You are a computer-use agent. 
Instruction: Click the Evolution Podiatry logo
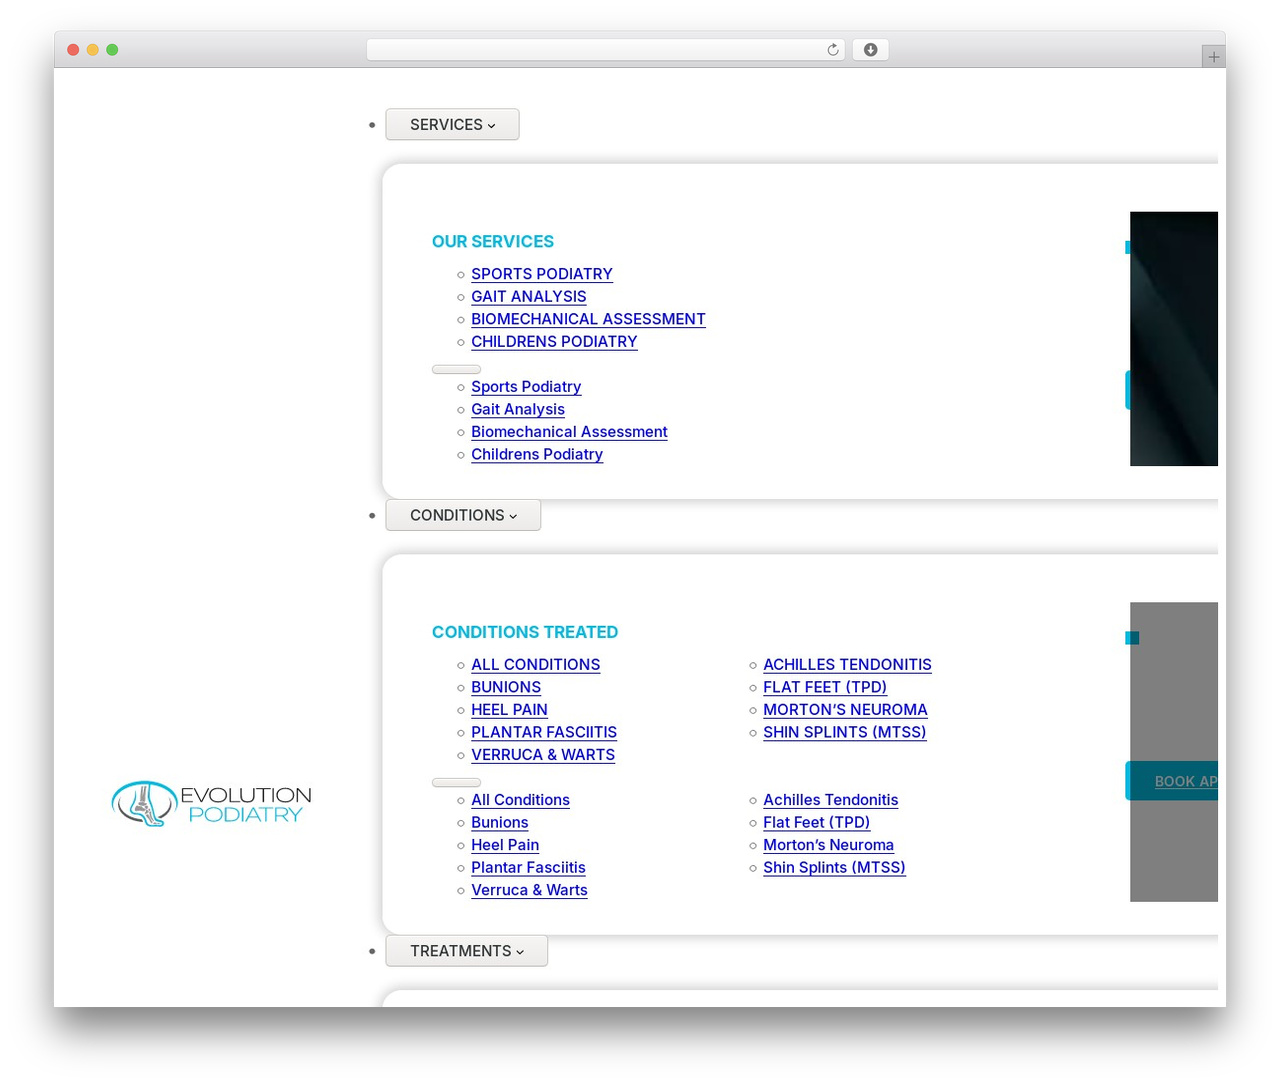(211, 804)
